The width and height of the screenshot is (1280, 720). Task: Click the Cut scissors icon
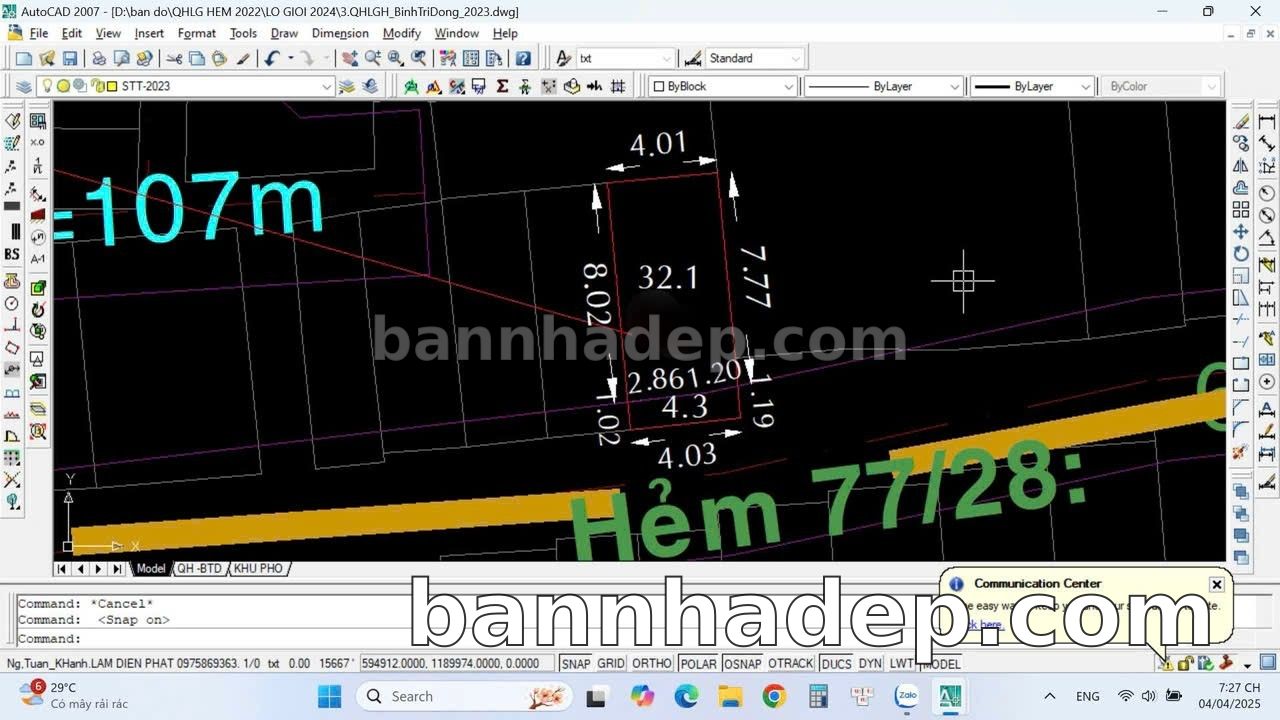(x=175, y=59)
